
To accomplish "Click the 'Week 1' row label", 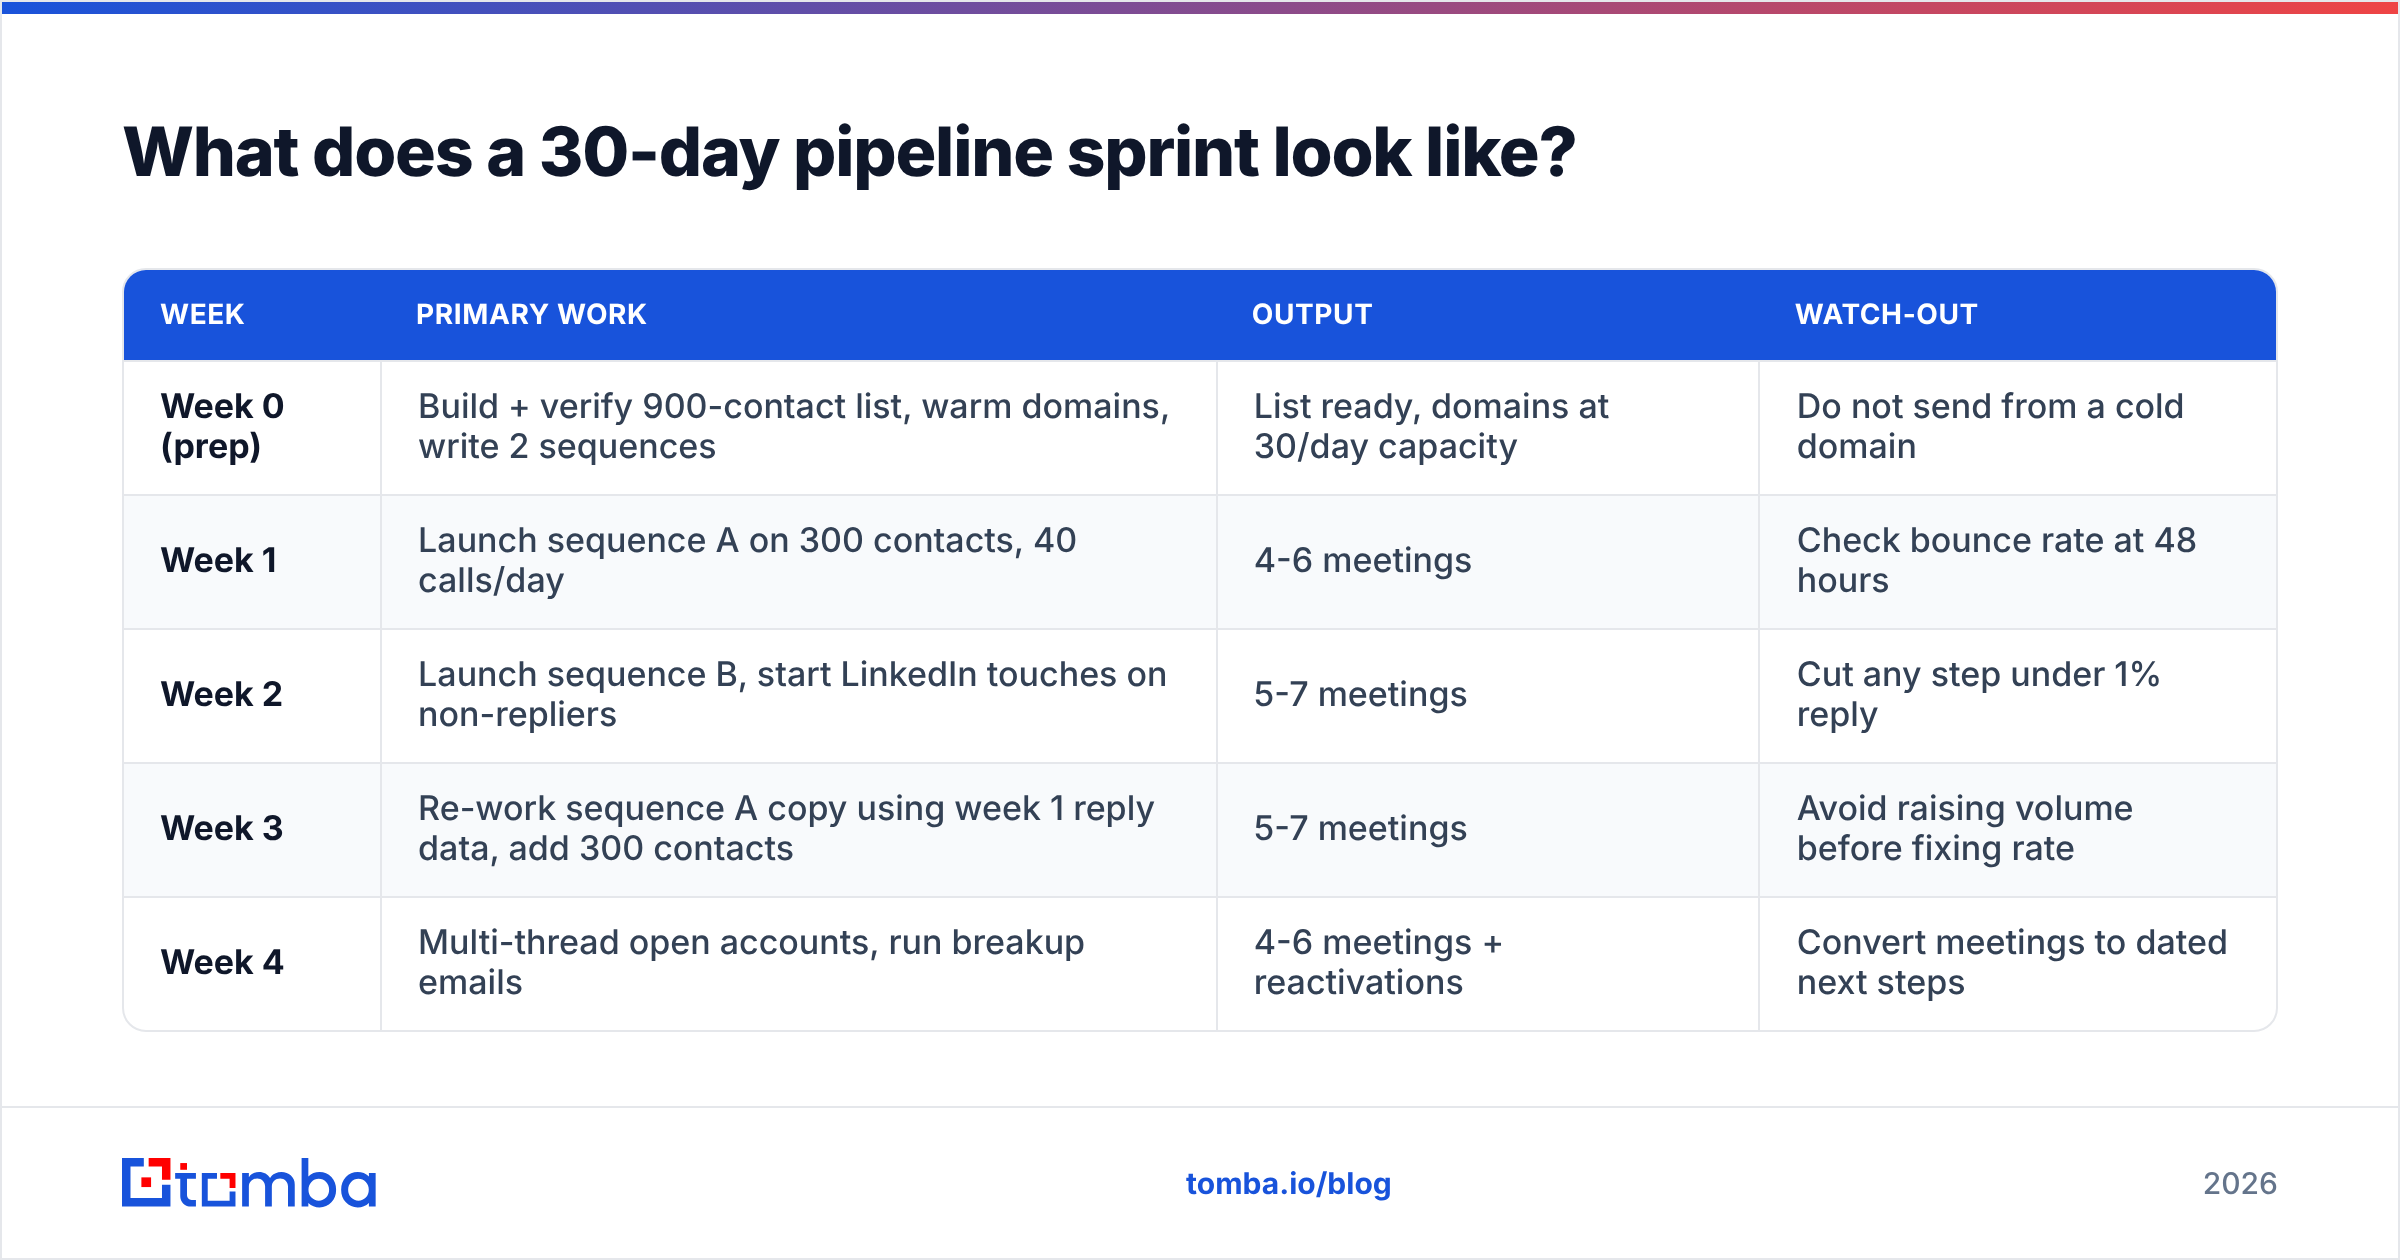I will 219,560.
